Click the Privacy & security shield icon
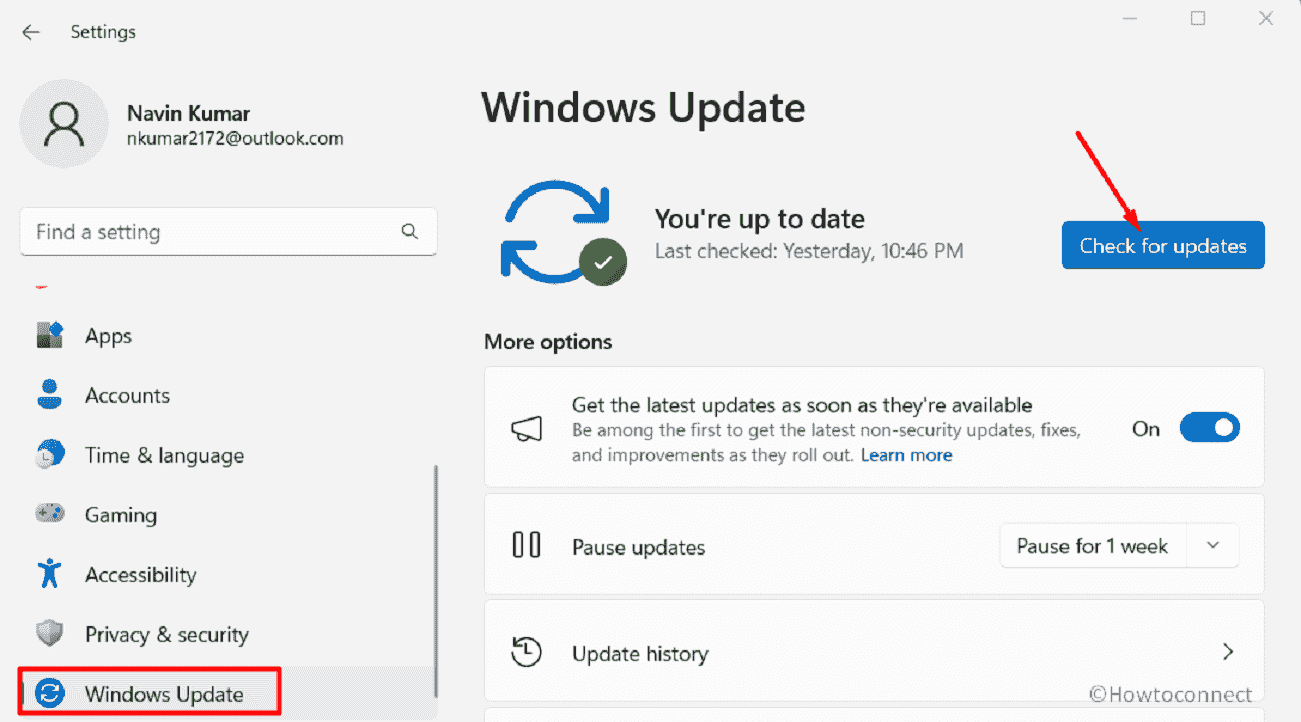The width and height of the screenshot is (1301, 722). coord(49,634)
